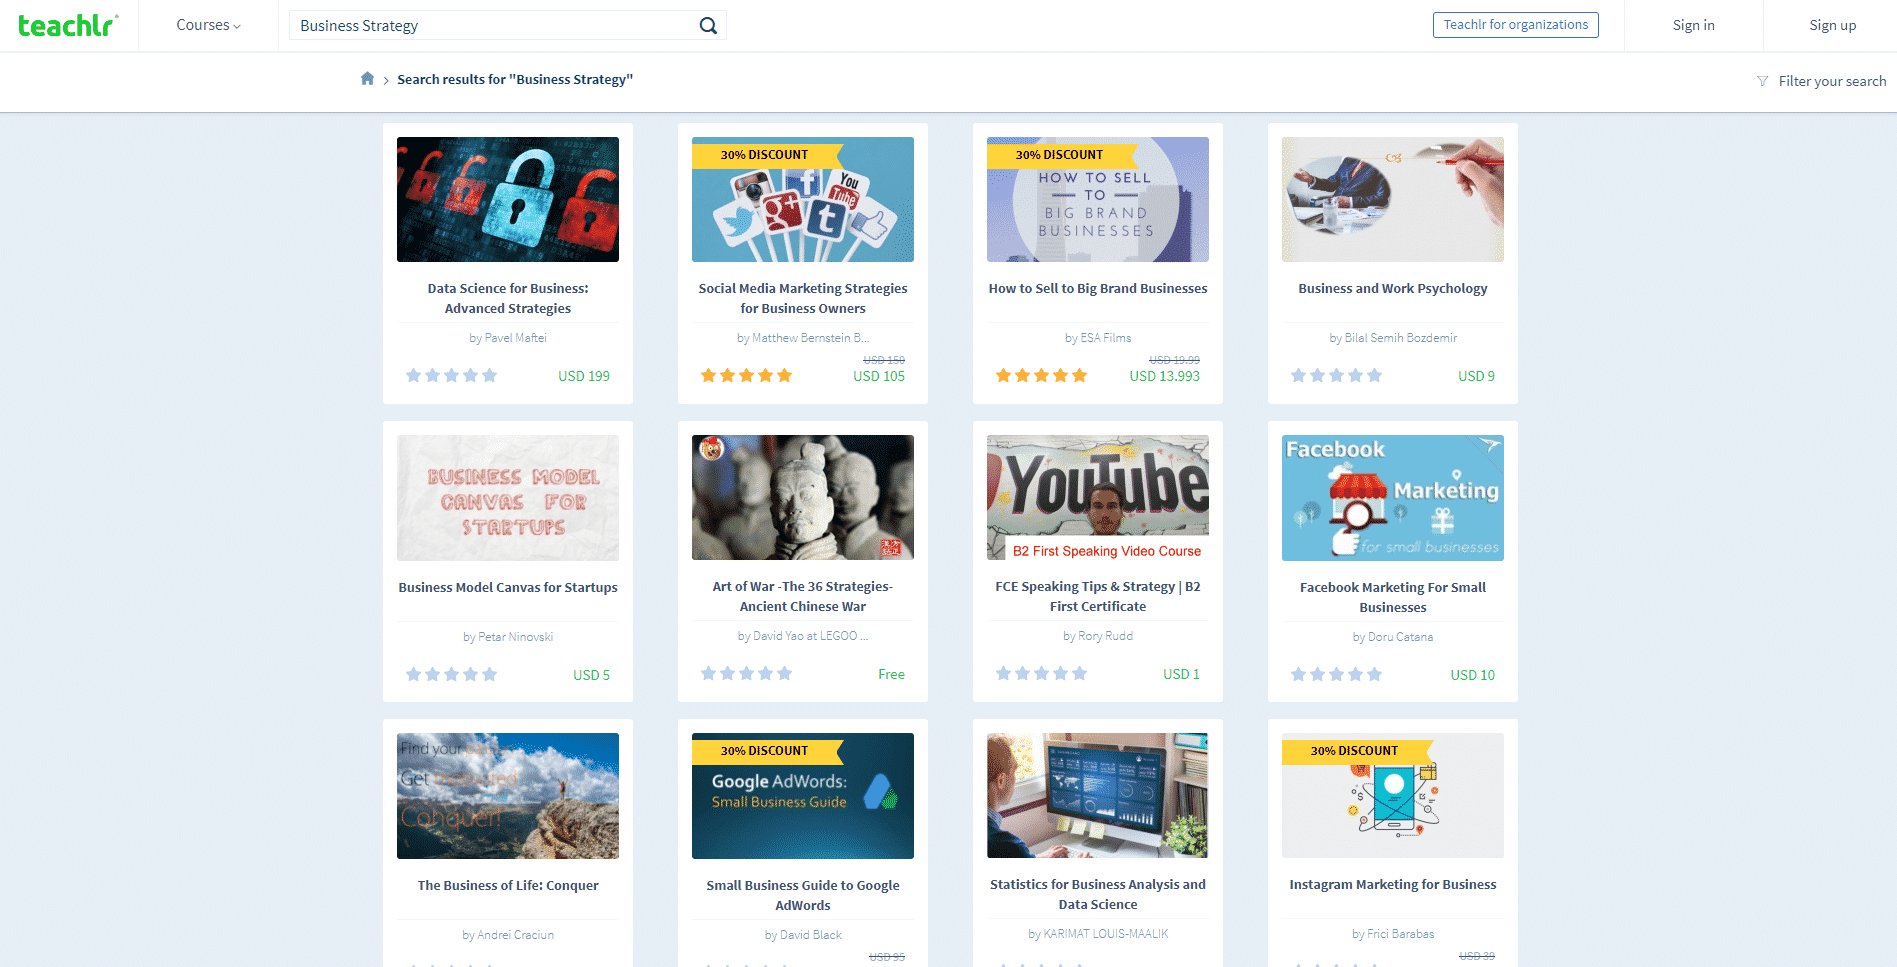Click Sign up

pos(1832,25)
